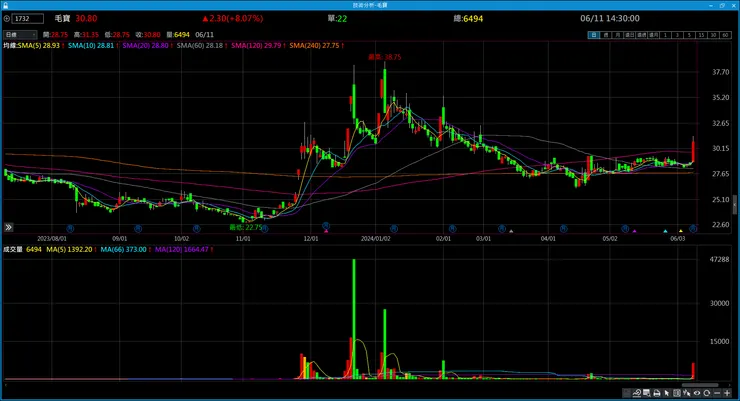This screenshot has width=740, height=401.
Task: Click the total volume 總:6494 value
Action: pyautogui.click(x=468, y=18)
